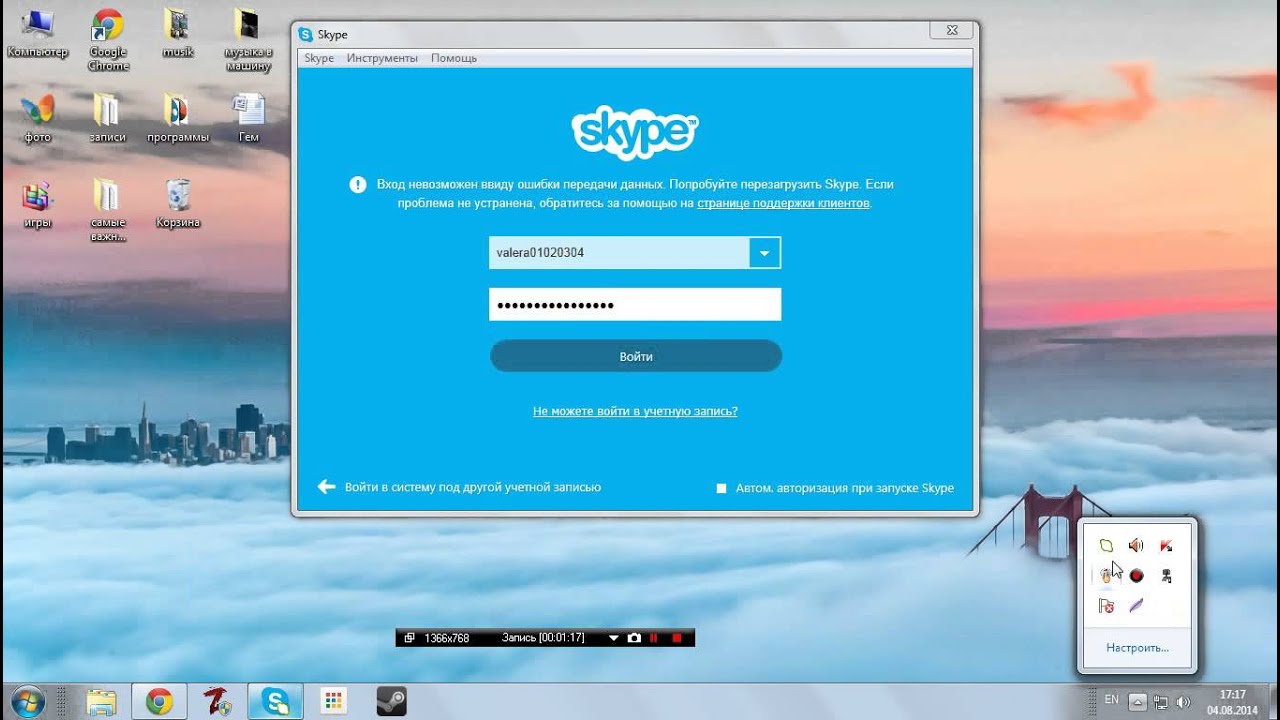Click the red record icon in tray popup
The image size is (1280, 720).
[x=1136, y=576]
